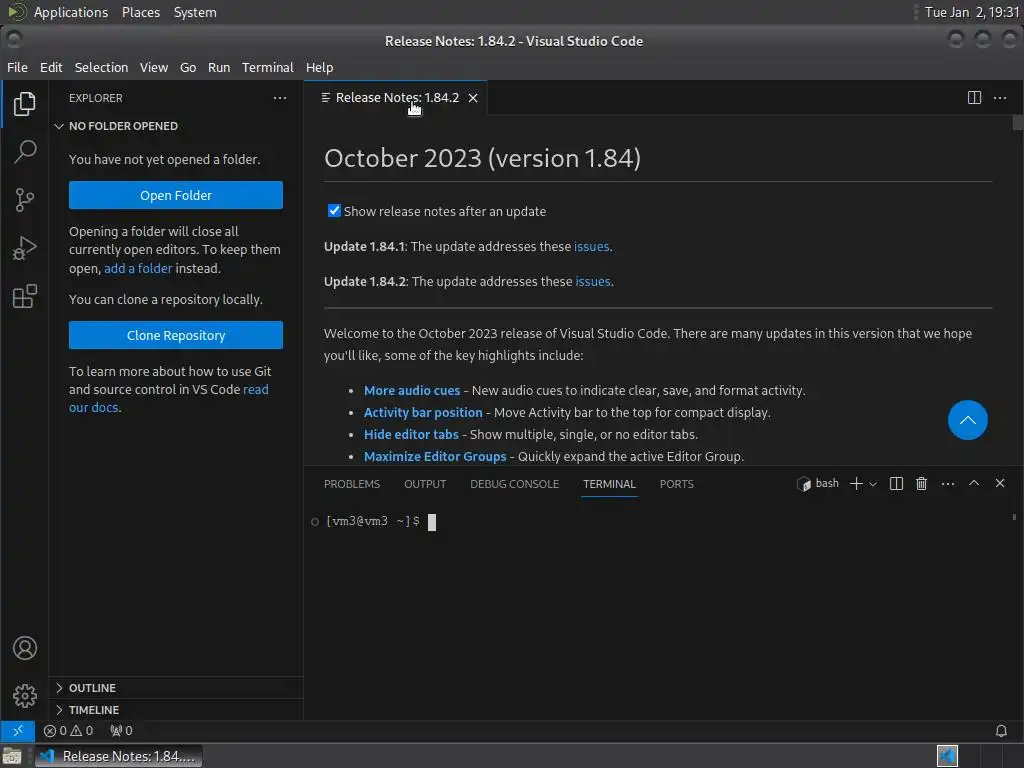Click the Release Notes tab file icon
This screenshot has height=768, width=1024.
[325, 98]
